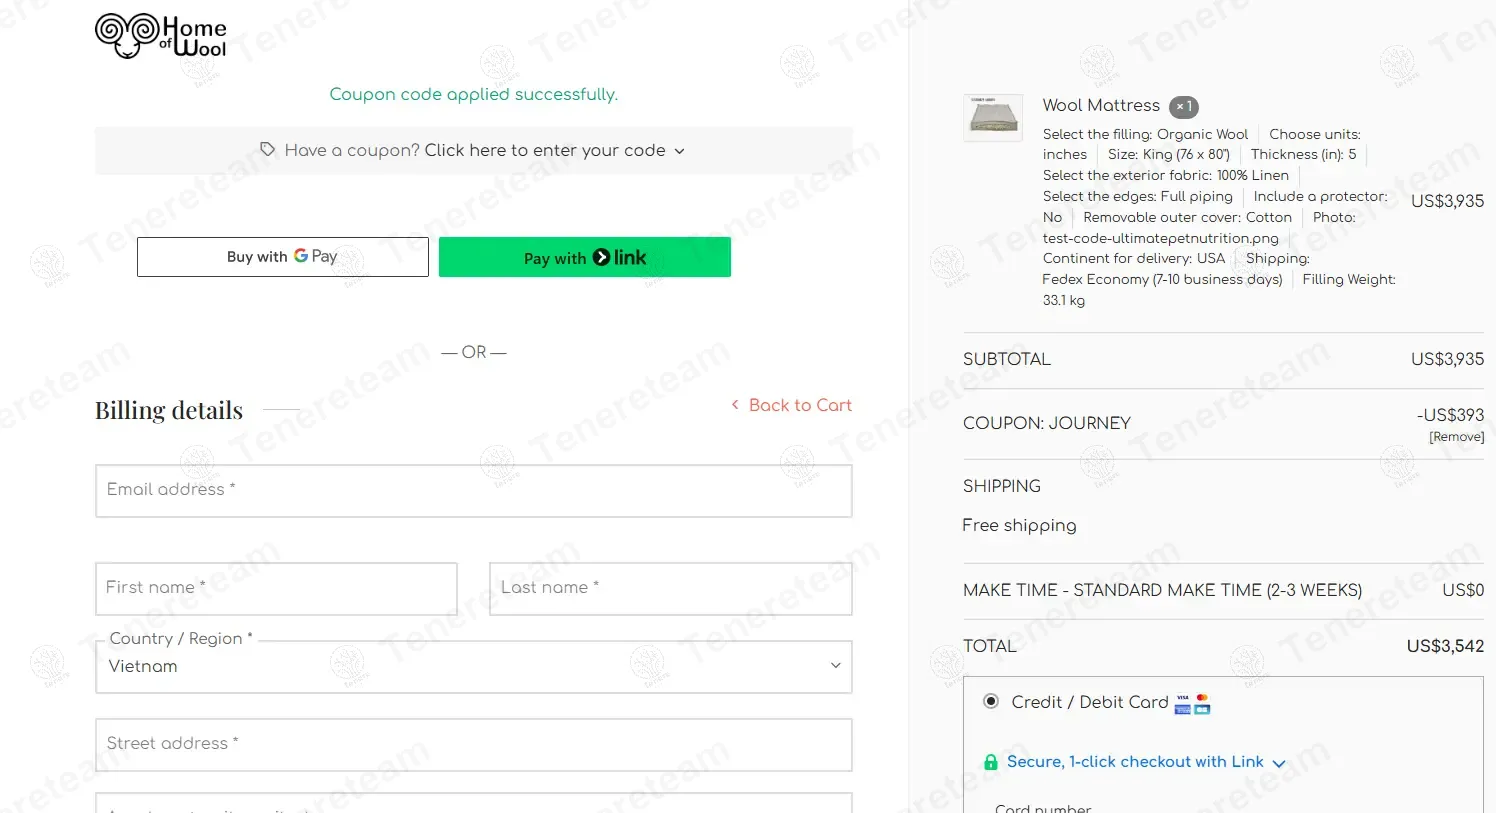Focus the Street address field
Image resolution: width=1496 pixels, height=813 pixels.
pyautogui.click(x=473, y=745)
